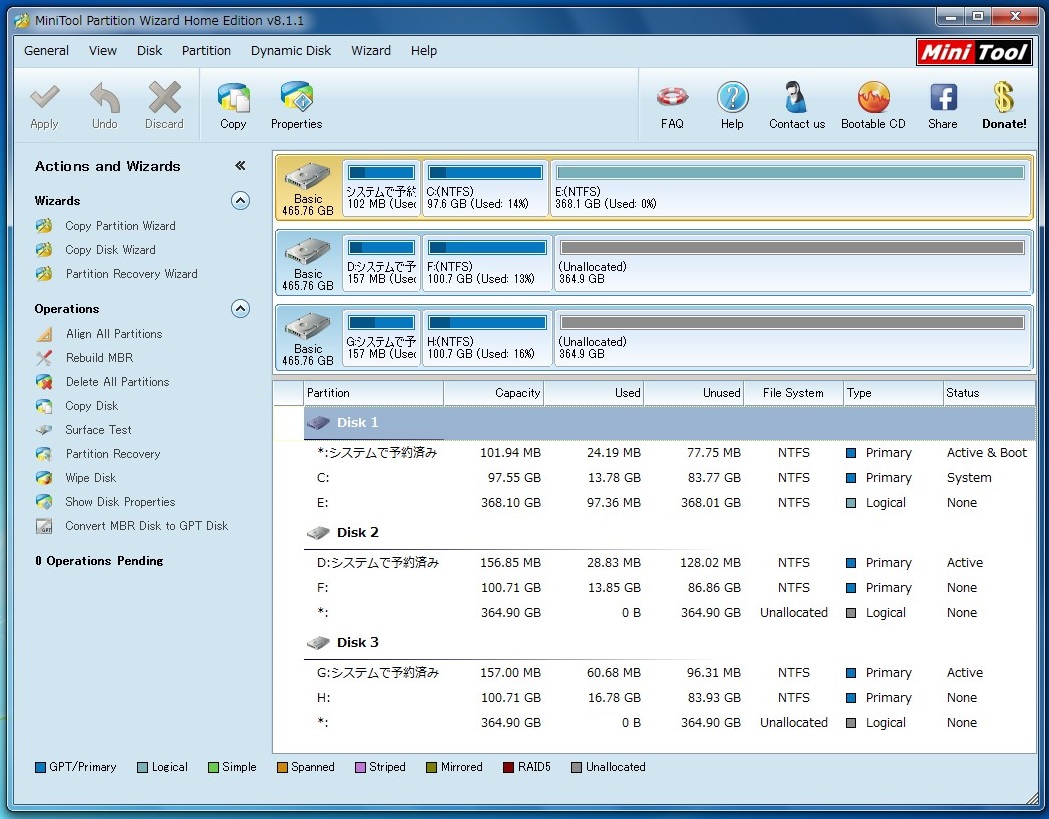Open the Dynamic Disk menu
Viewport: 1049px width, 819px height.
[291, 51]
